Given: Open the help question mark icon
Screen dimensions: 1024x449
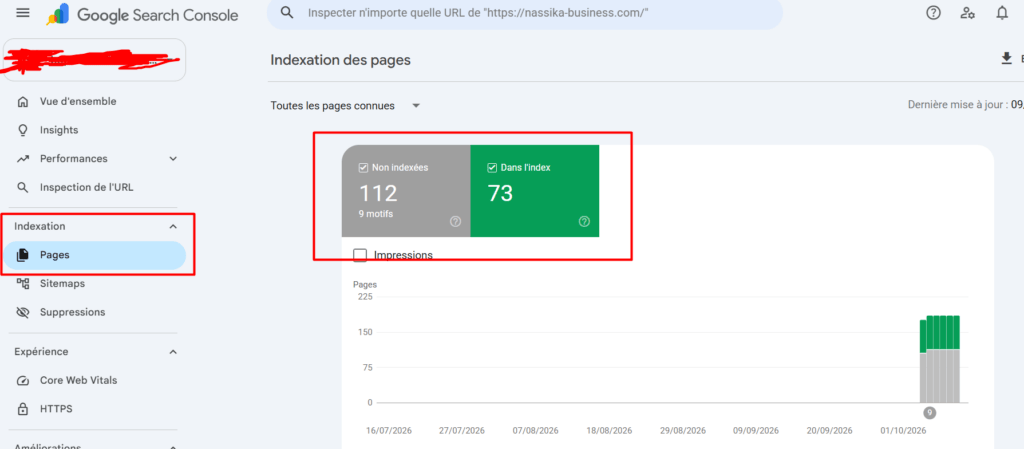Looking at the screenshot, I should (x=933, y=13).
